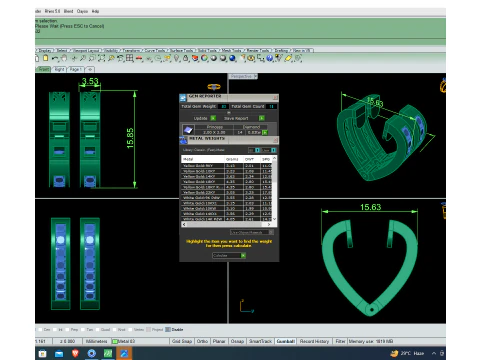Click the Undo arrow toolbar icon
Screen dimensions: 480x360
[55, 58]
